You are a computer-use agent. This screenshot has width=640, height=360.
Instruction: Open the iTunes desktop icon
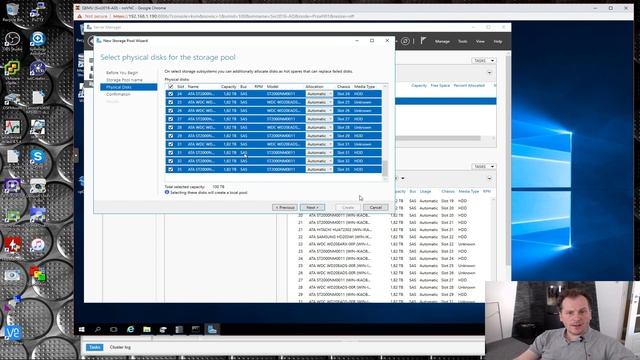click(x=38, y=246)
